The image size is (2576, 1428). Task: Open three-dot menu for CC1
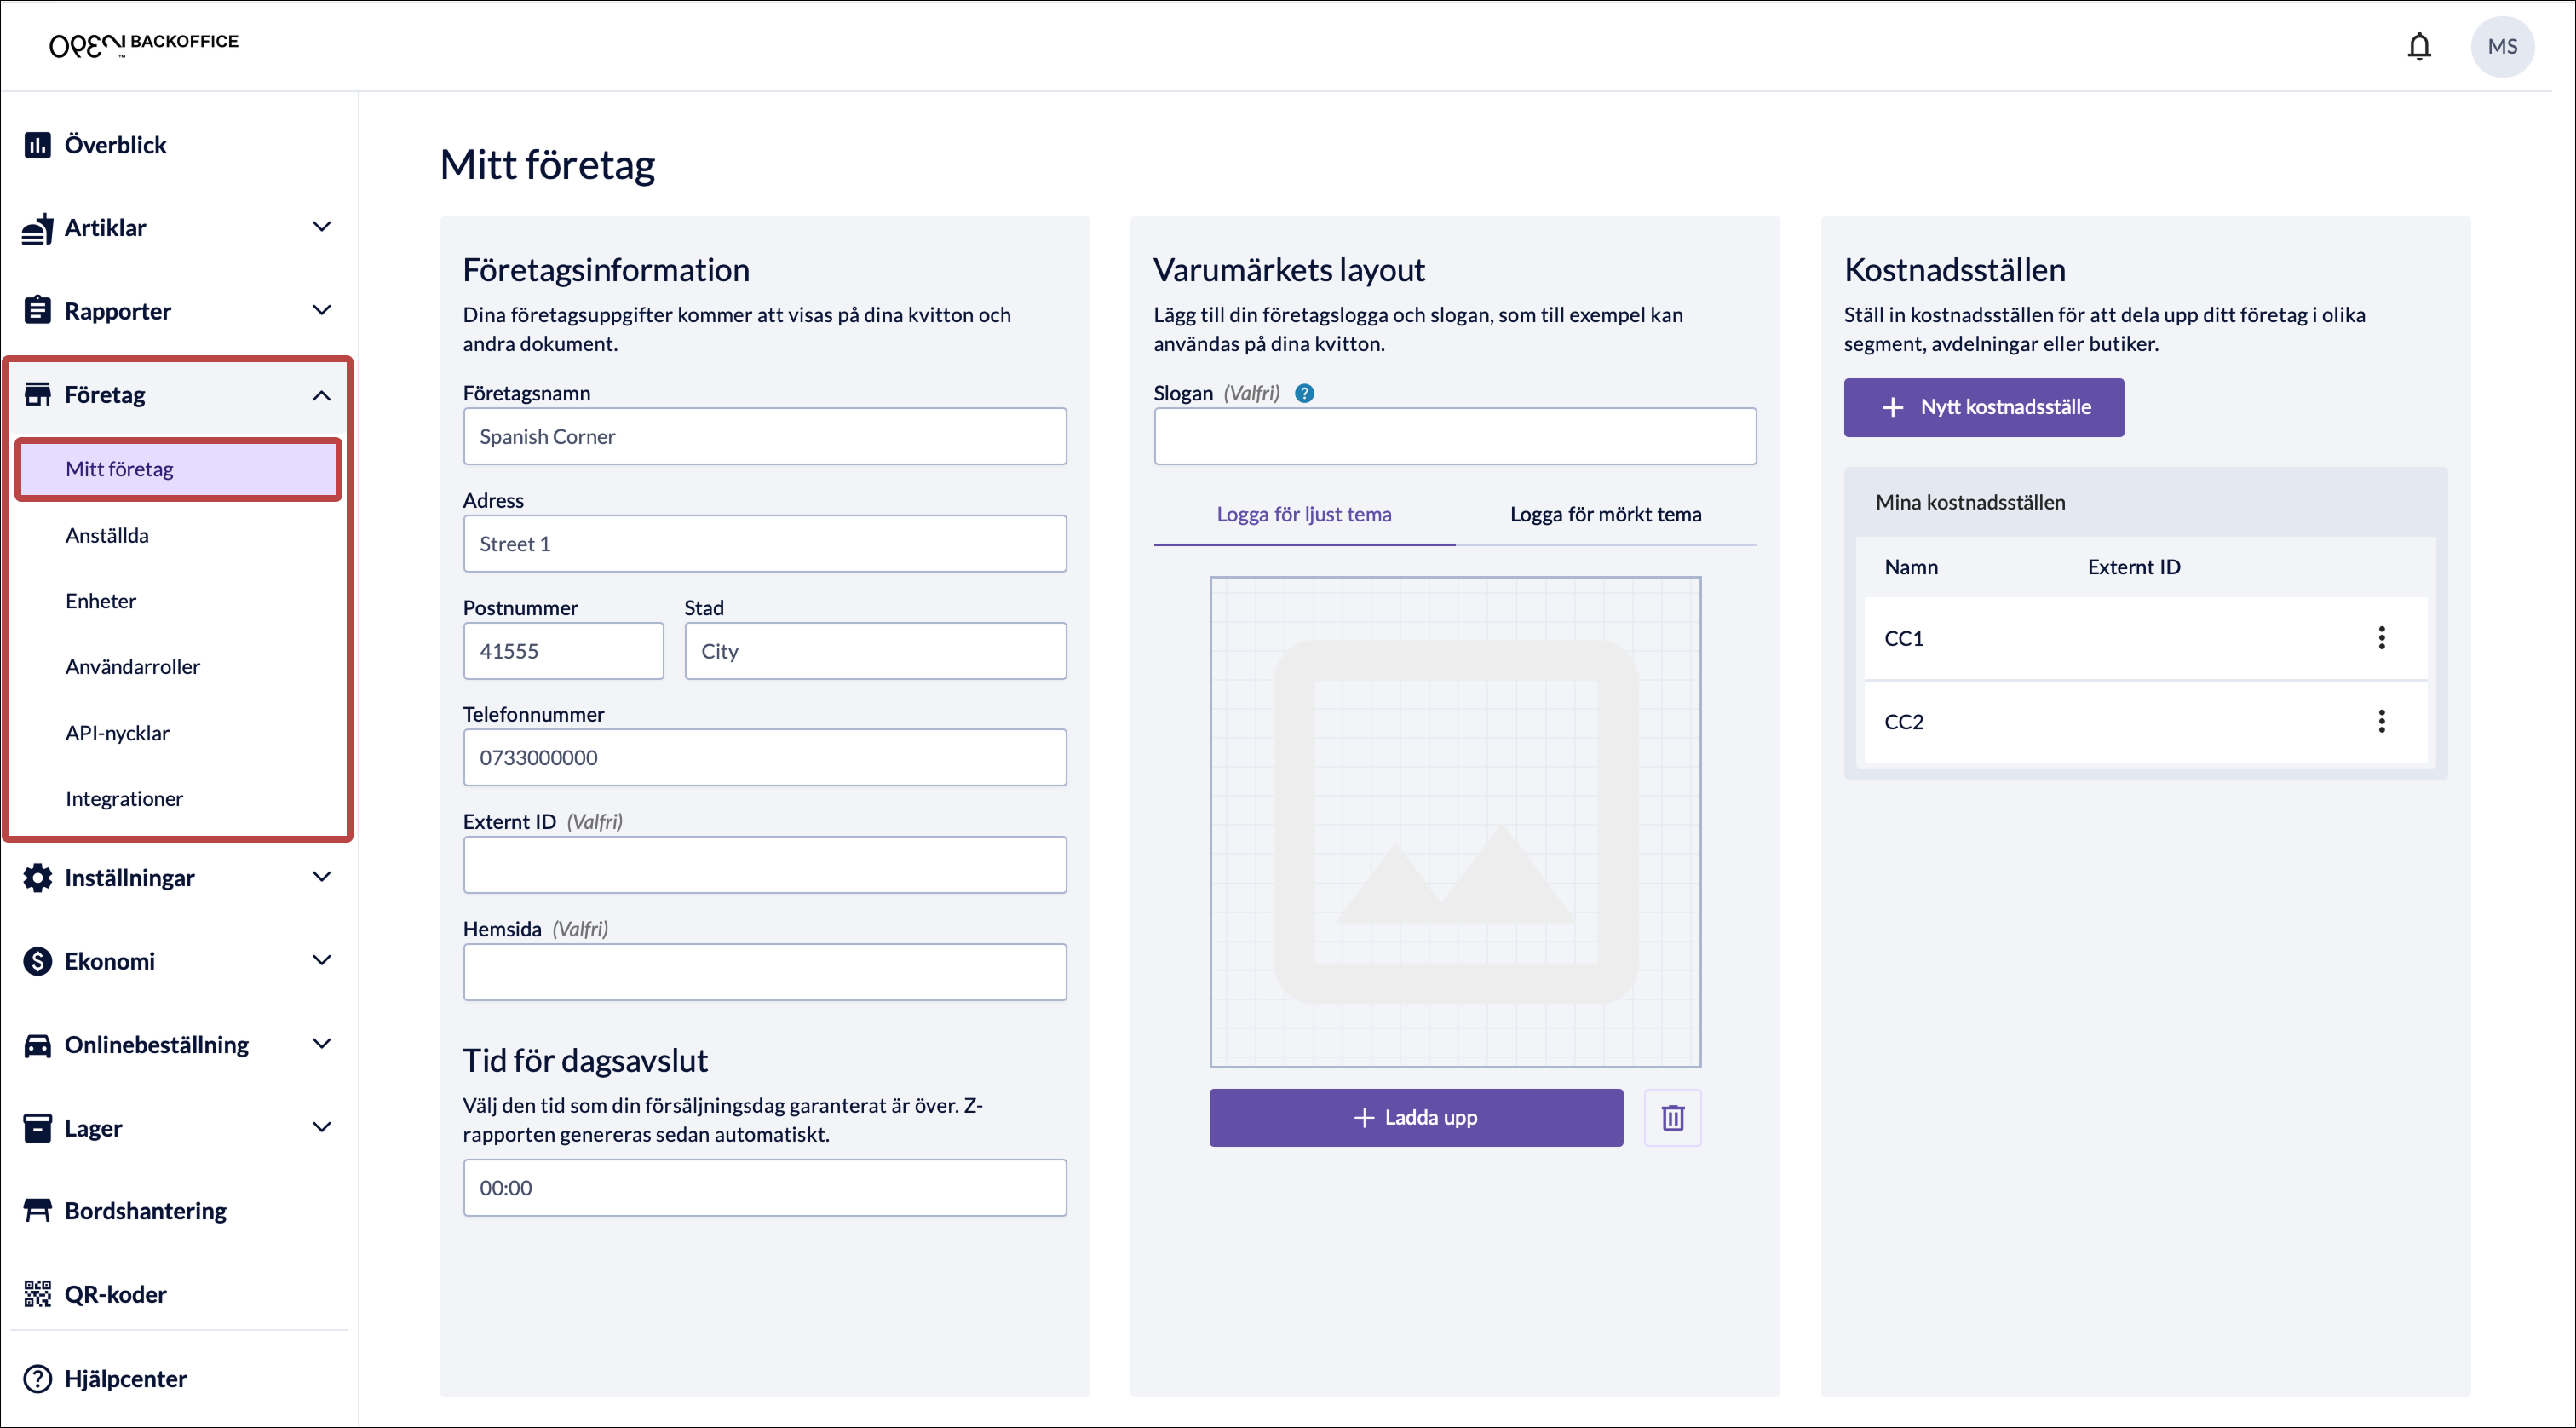tap(2381, 638)
